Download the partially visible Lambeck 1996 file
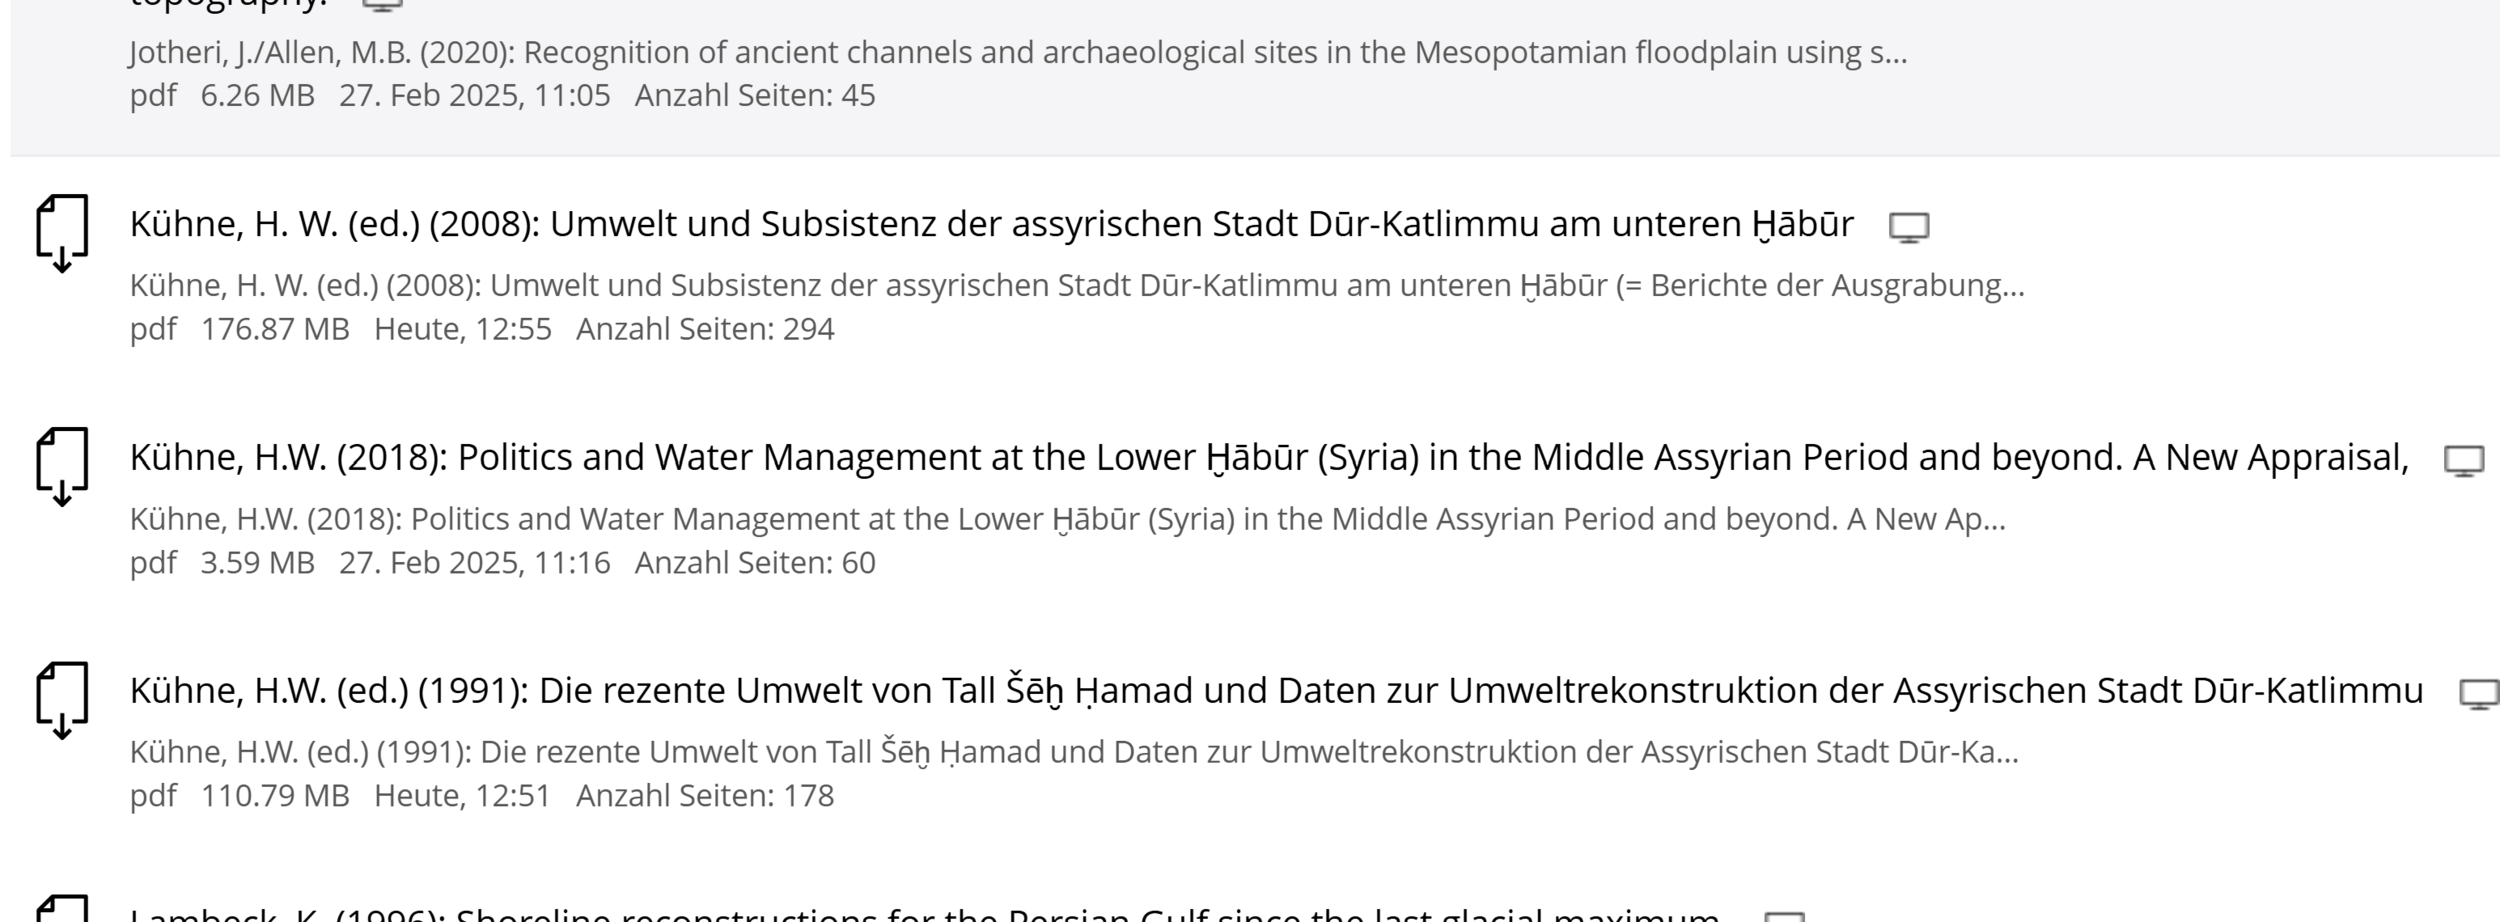This screenshot has height=922, width=2500. [62, 908]
